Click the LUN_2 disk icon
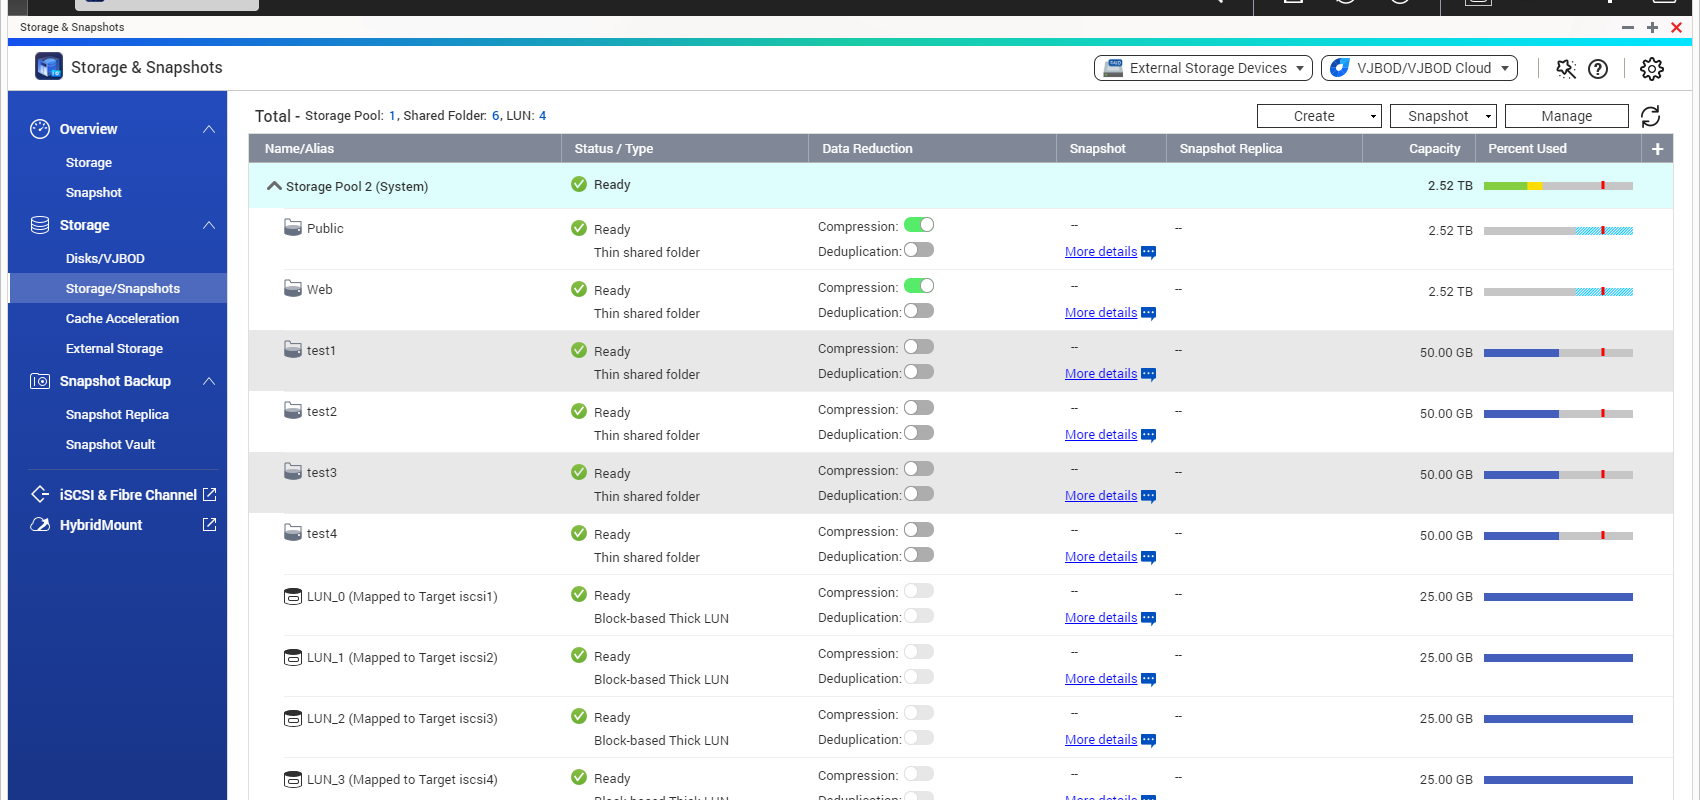 [293, 719]
